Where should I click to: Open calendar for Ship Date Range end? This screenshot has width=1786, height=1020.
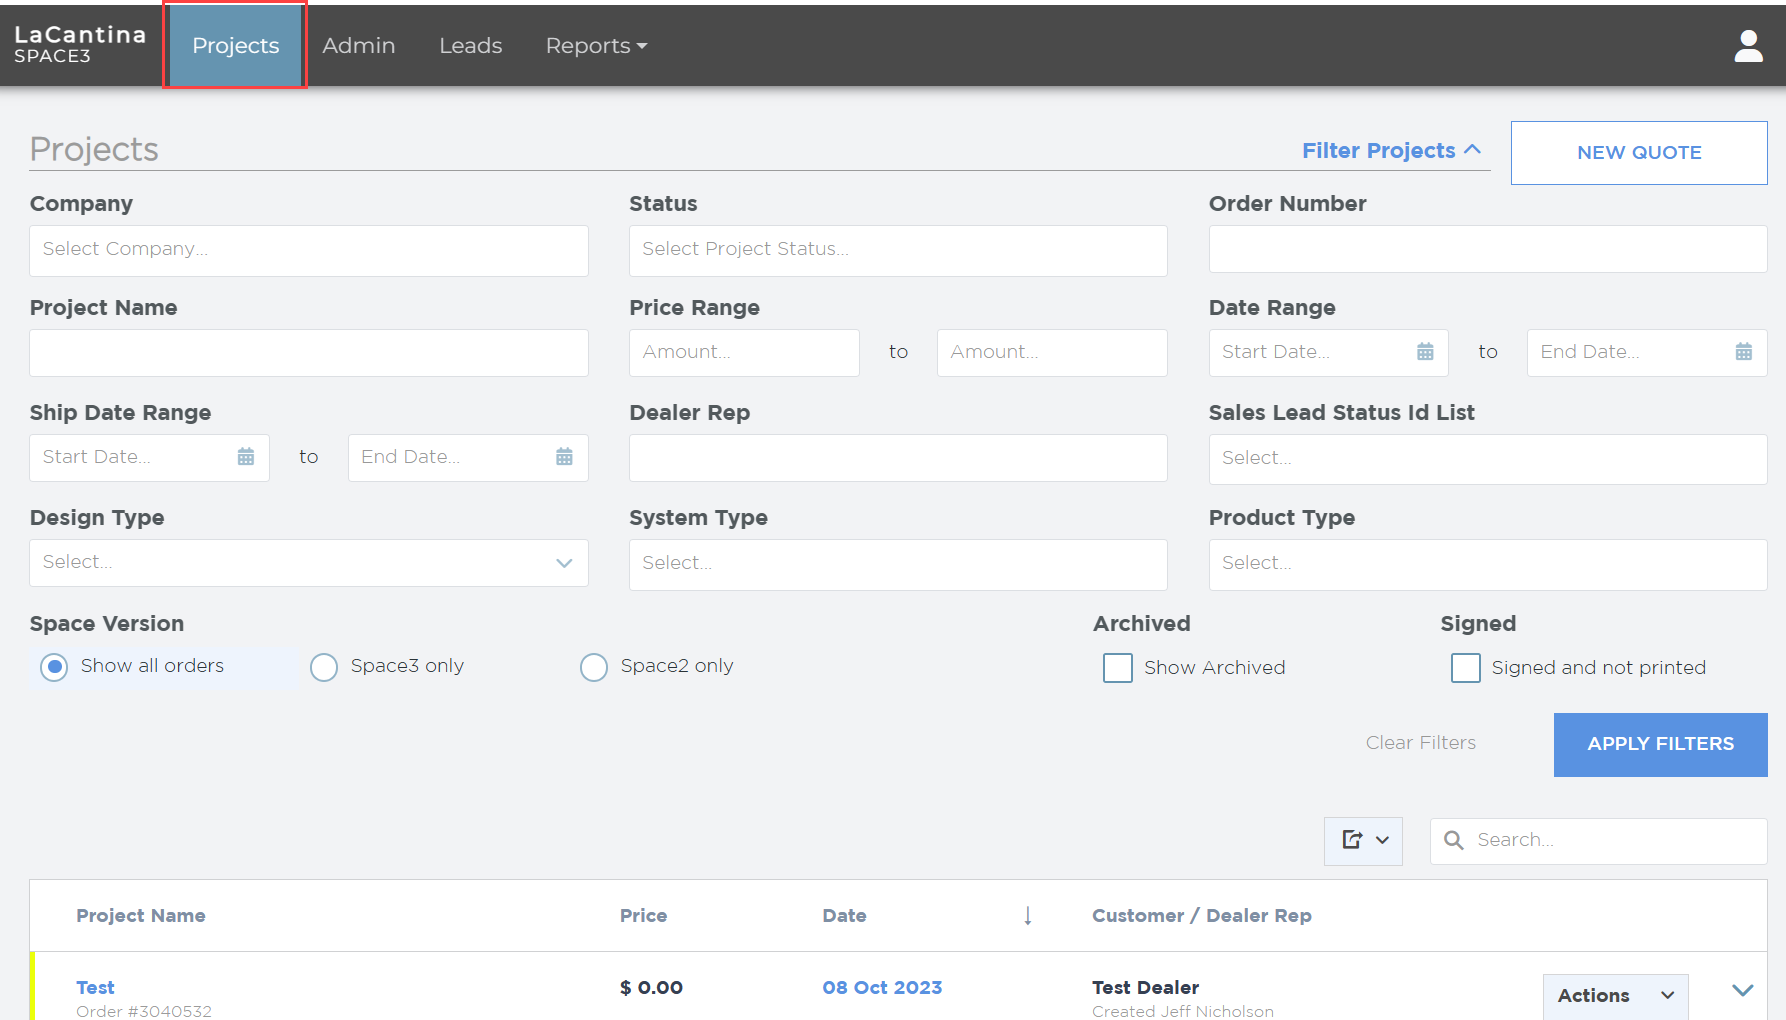pyautogui.click(x=564, y=457)
